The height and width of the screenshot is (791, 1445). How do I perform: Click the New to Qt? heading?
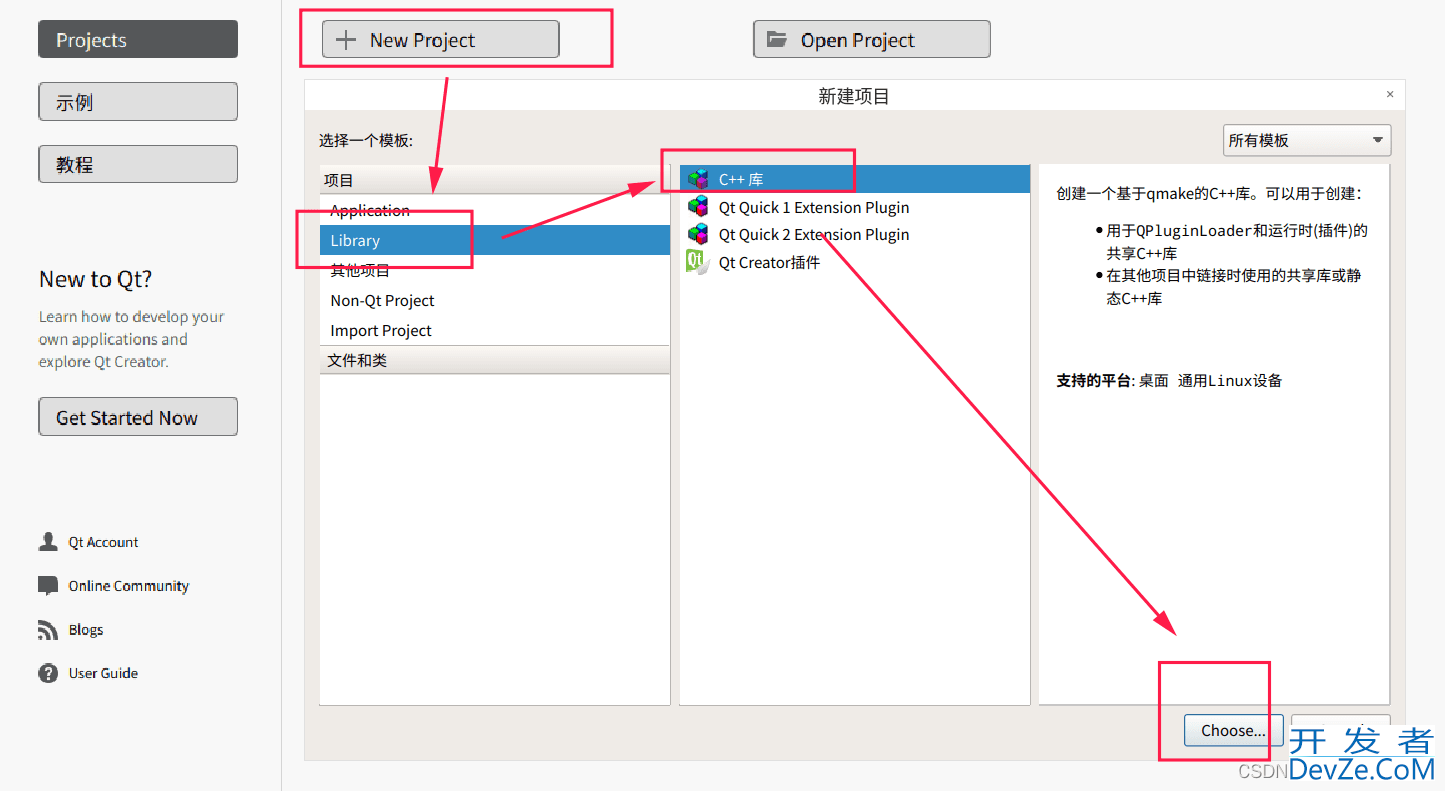(x=95, y=279)
